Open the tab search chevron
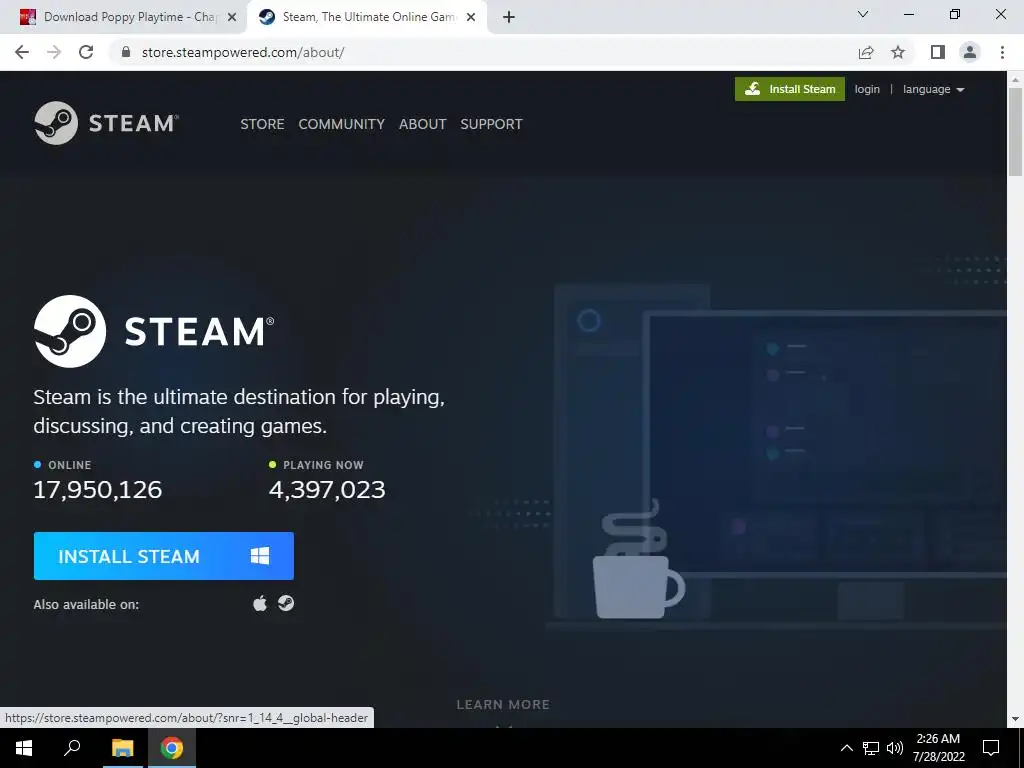The height and width of the screenshot is (768, 1024). click(863, 14)
